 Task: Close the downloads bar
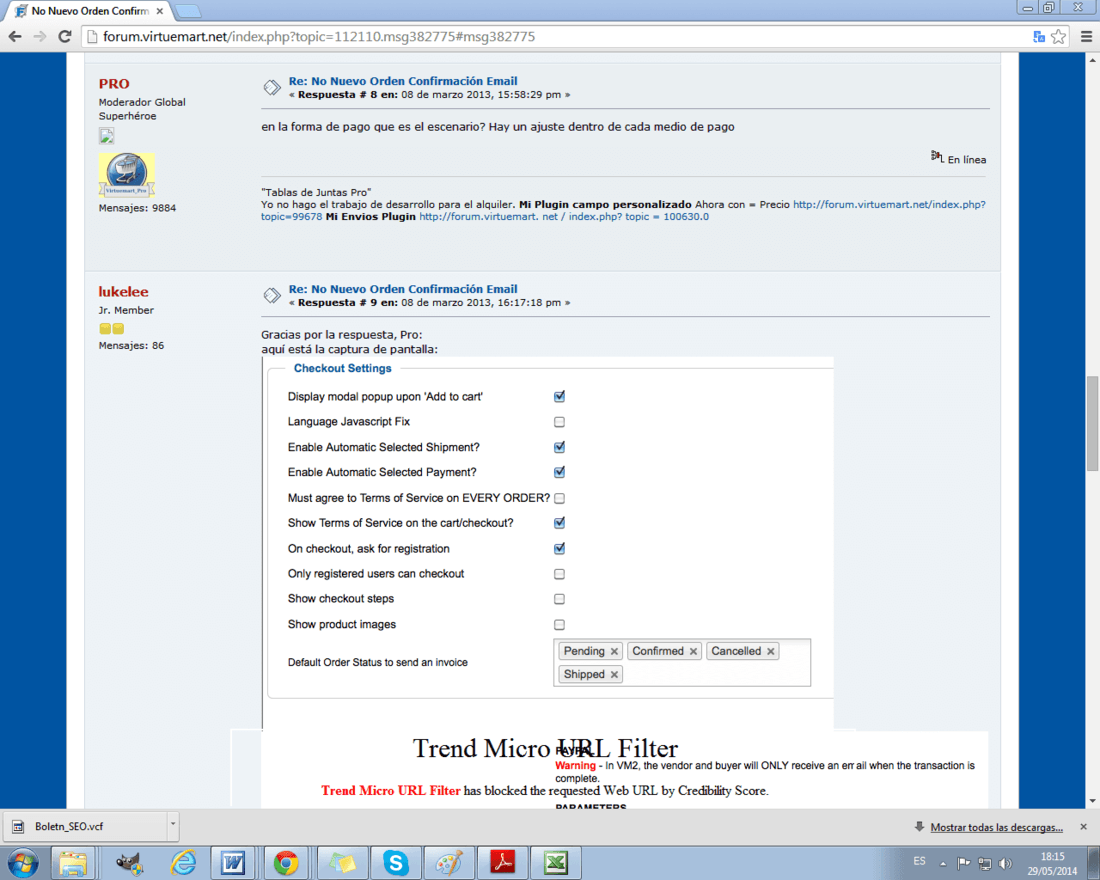coord(1083,827)
